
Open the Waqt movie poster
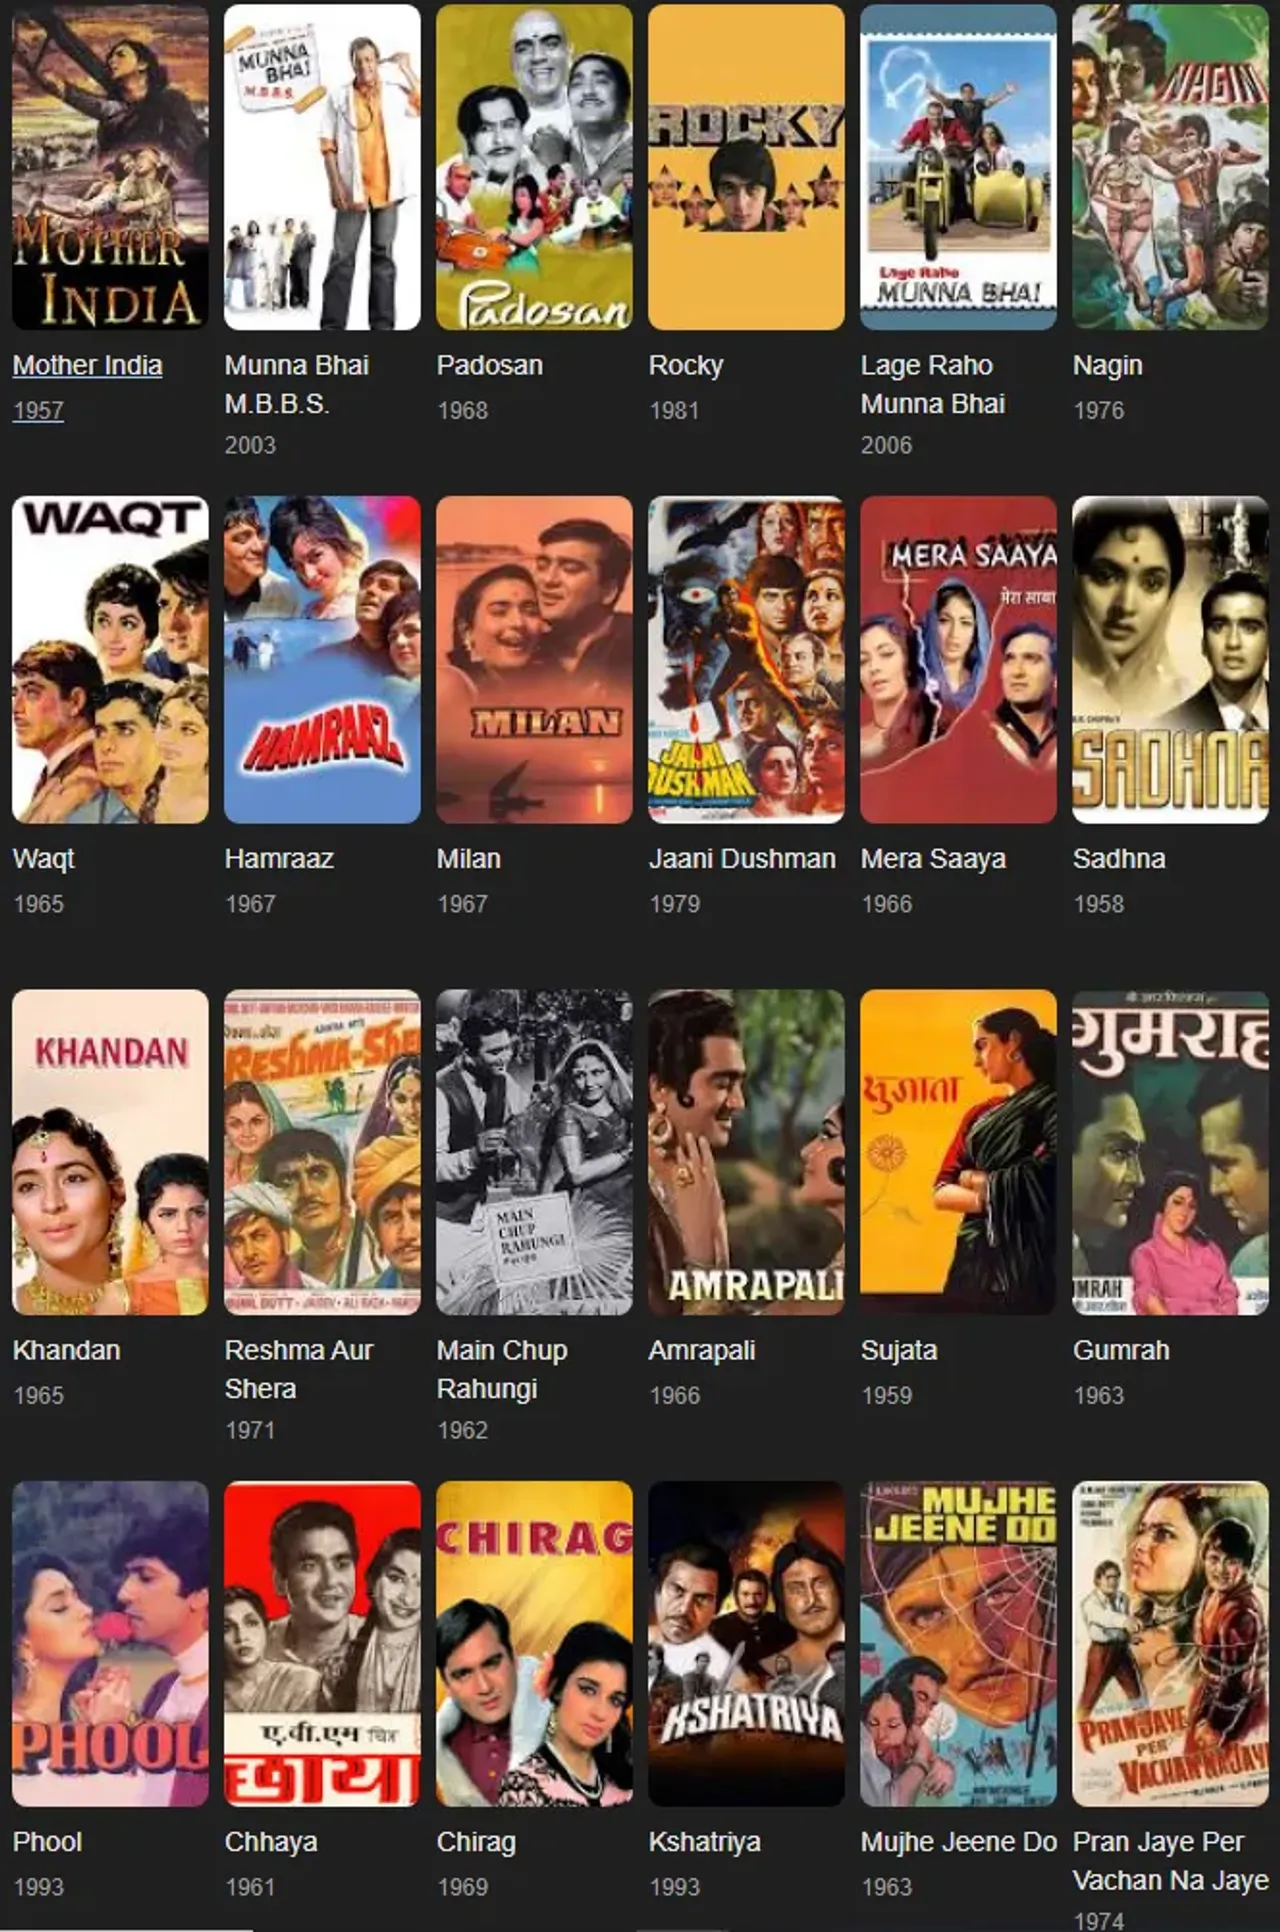pyautogui.click(x=110, y=660)
